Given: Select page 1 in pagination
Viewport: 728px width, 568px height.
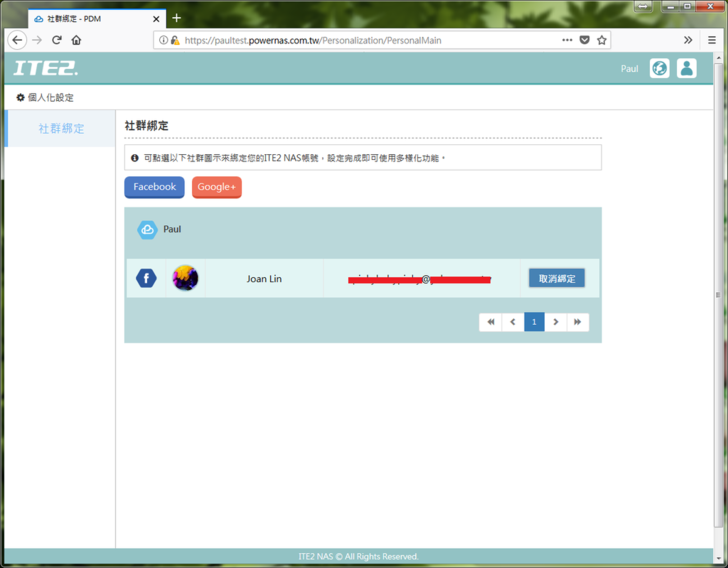Looking at the screenshot, I should tap(534, 322).
